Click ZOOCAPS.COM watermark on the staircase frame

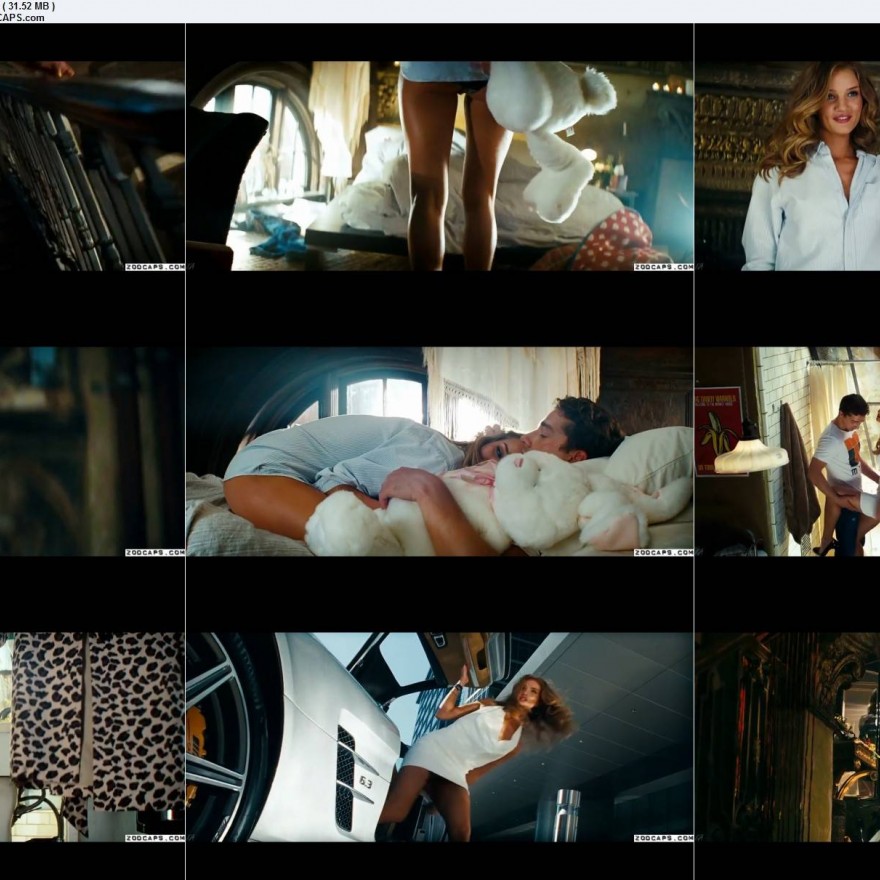pyautogui.click(x=154, y=267)
